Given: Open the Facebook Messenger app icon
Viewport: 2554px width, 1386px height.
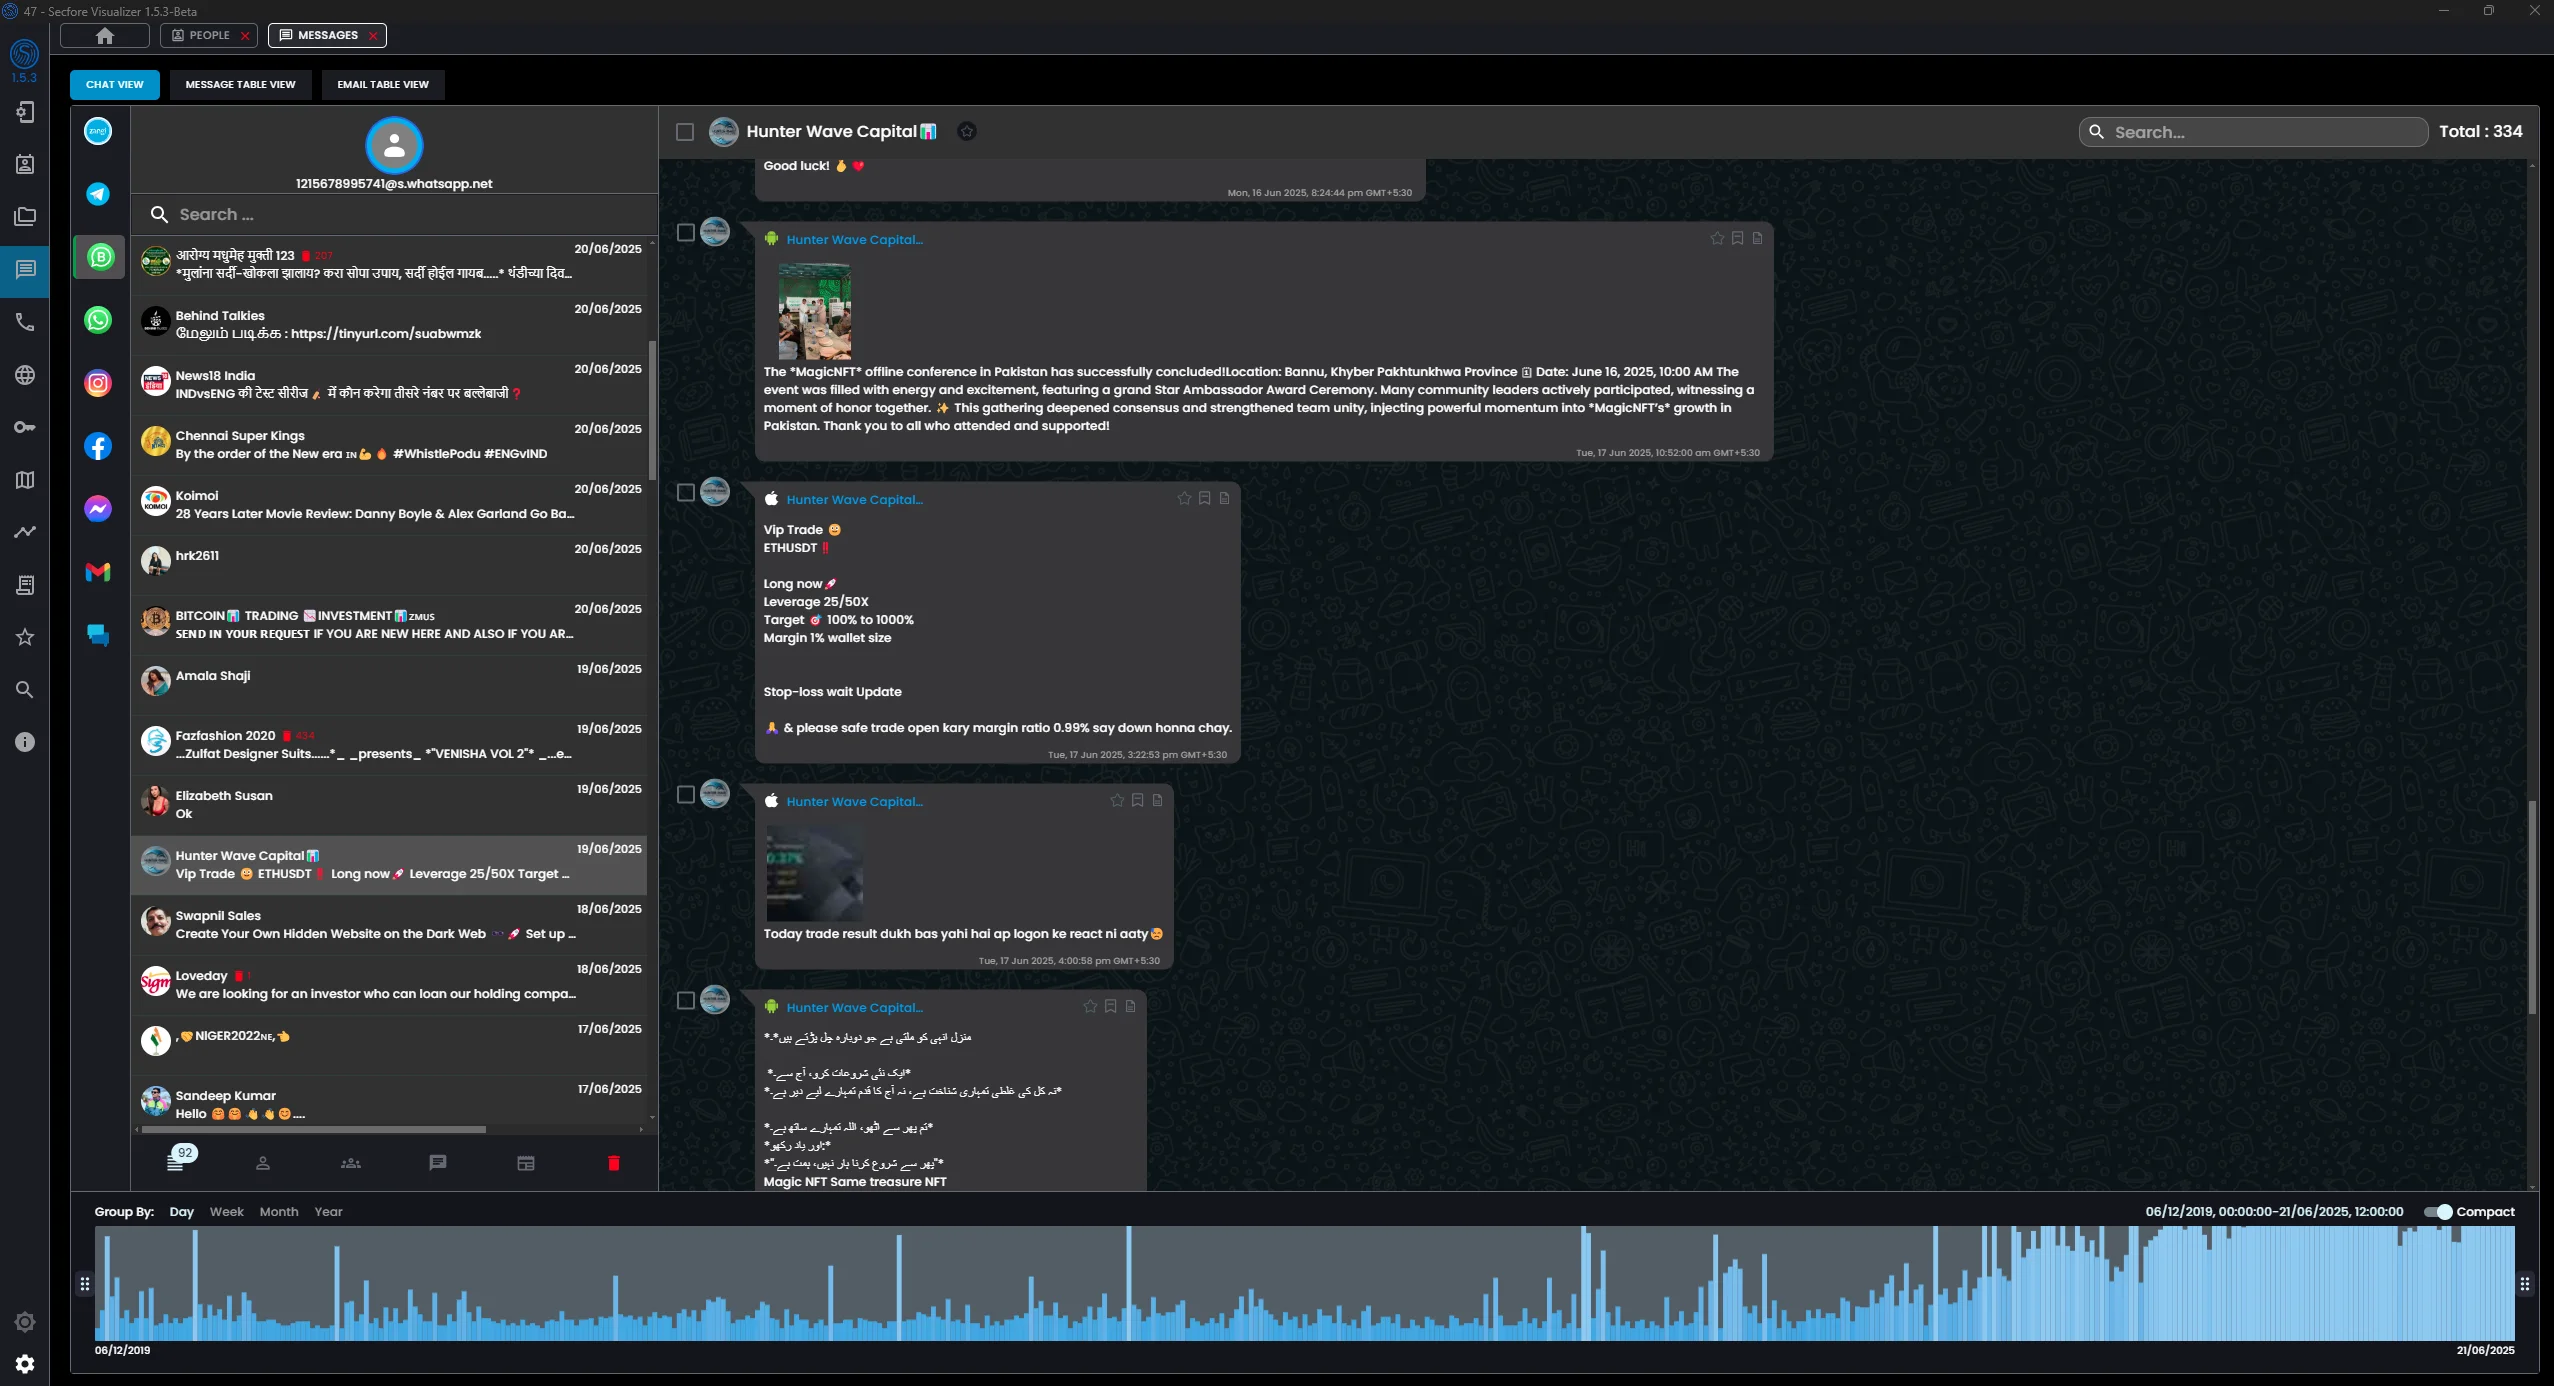Looking at the screenshot, I should click(x=98, y=509).
